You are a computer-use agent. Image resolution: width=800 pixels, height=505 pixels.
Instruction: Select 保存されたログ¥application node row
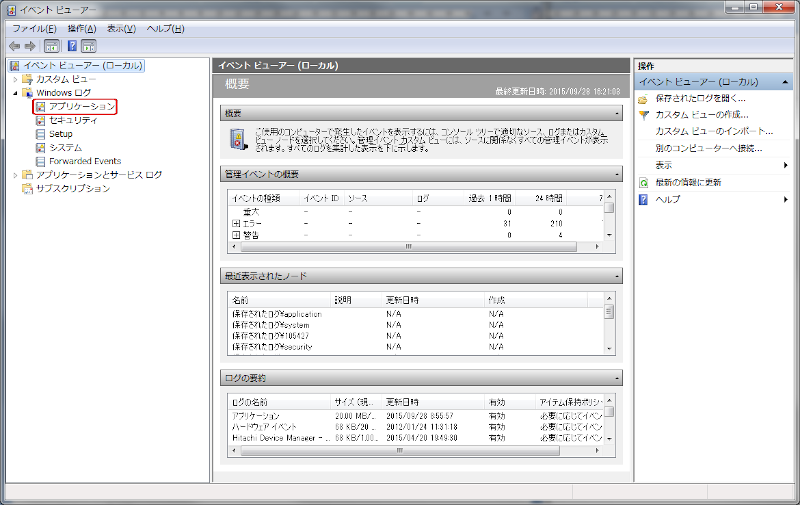(417, 314)
